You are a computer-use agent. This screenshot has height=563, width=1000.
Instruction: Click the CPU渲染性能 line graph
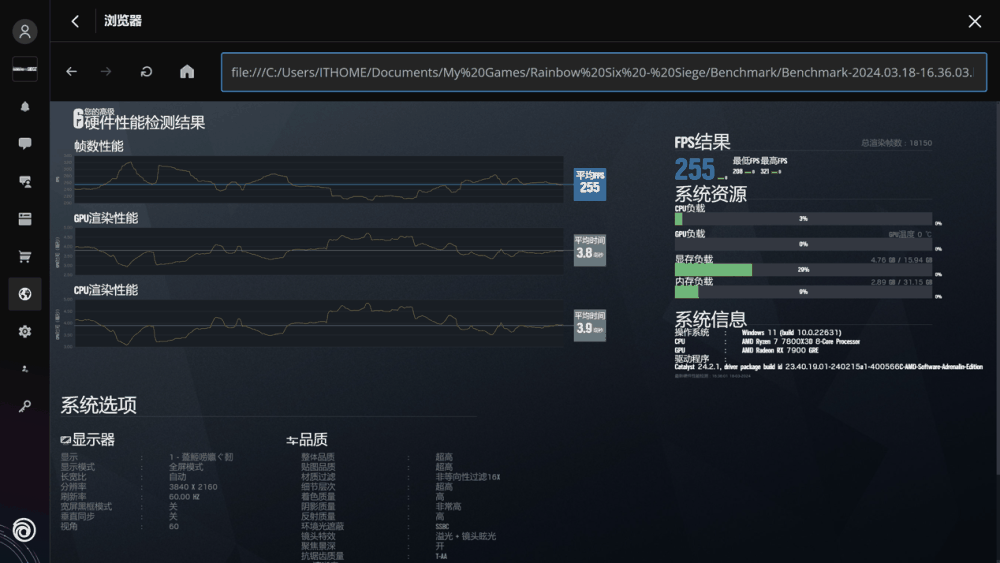tap(318, 323)
